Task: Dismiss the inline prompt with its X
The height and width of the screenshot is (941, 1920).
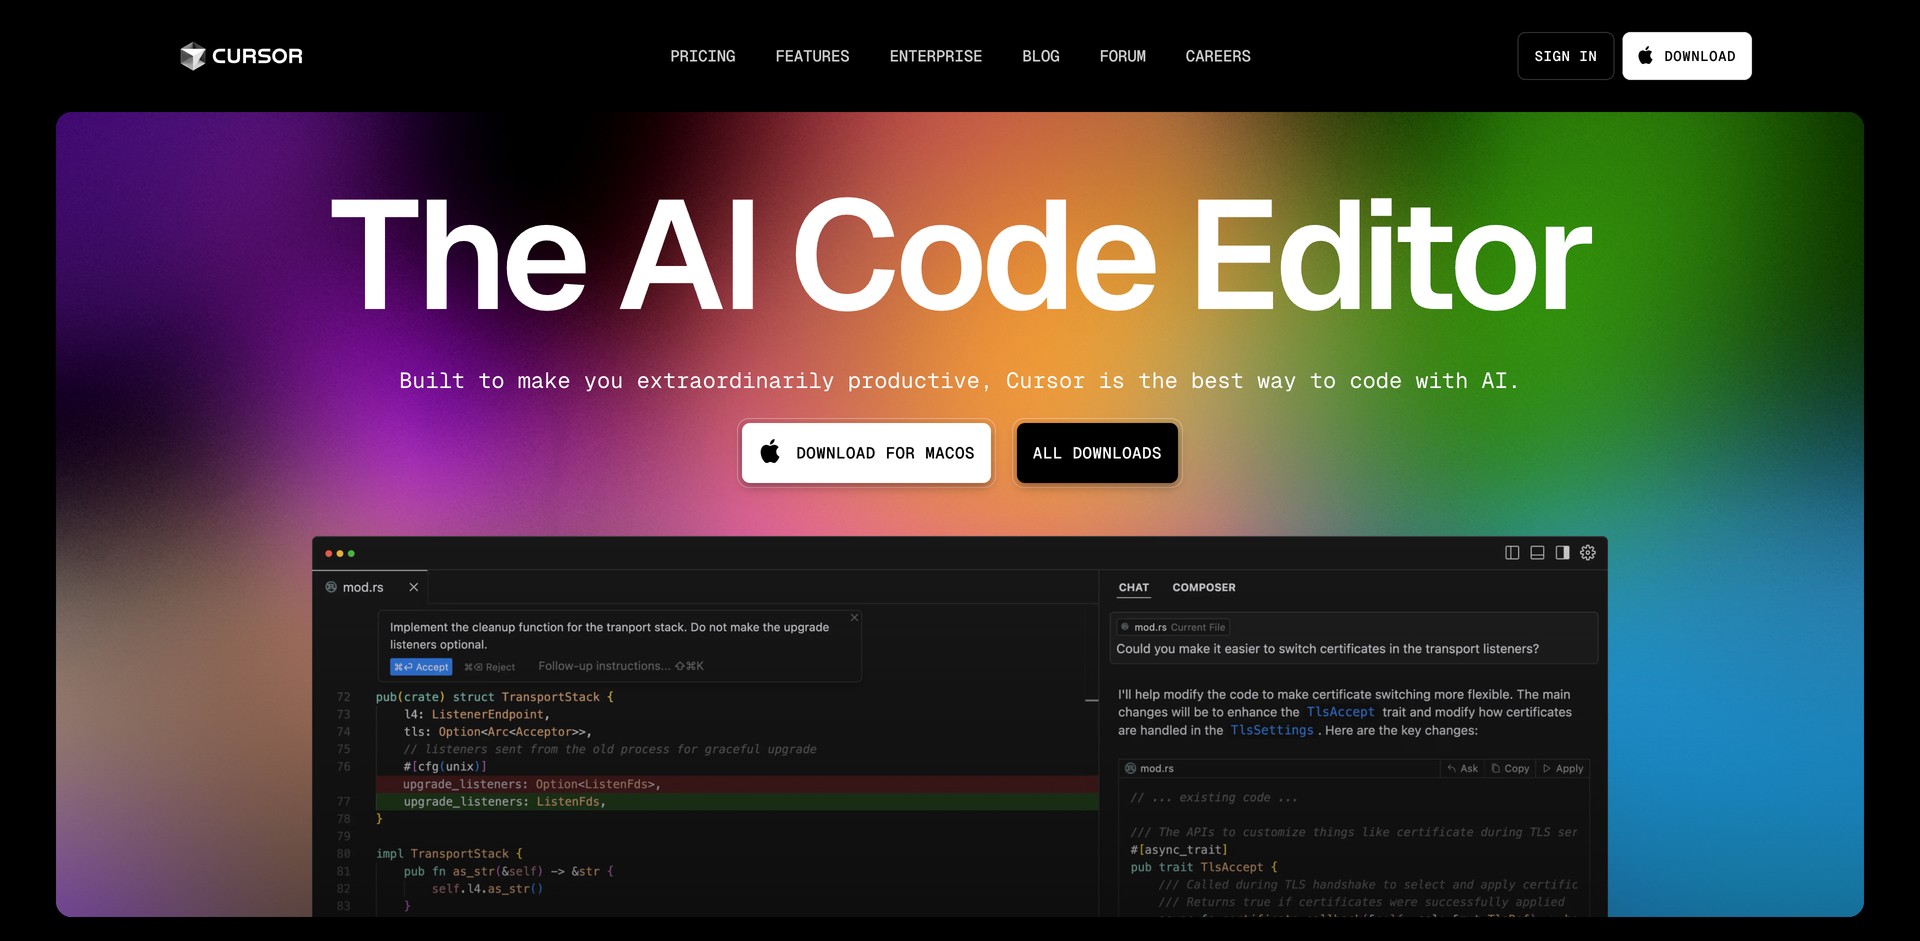Action: pos(854,618)
